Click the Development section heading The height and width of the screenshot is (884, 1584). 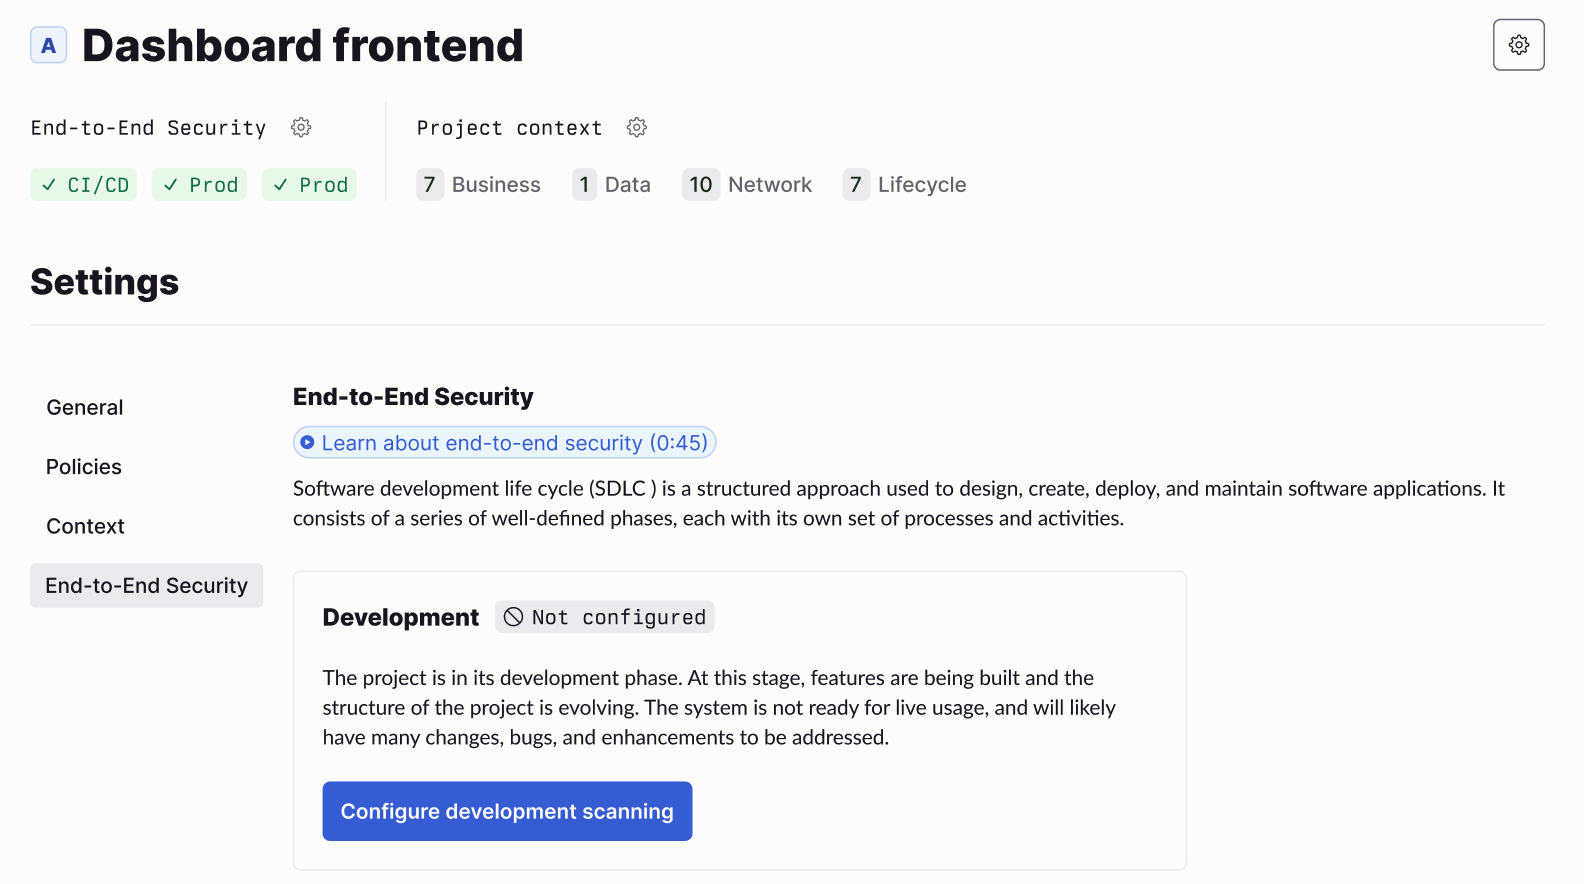tap(401, 617)
